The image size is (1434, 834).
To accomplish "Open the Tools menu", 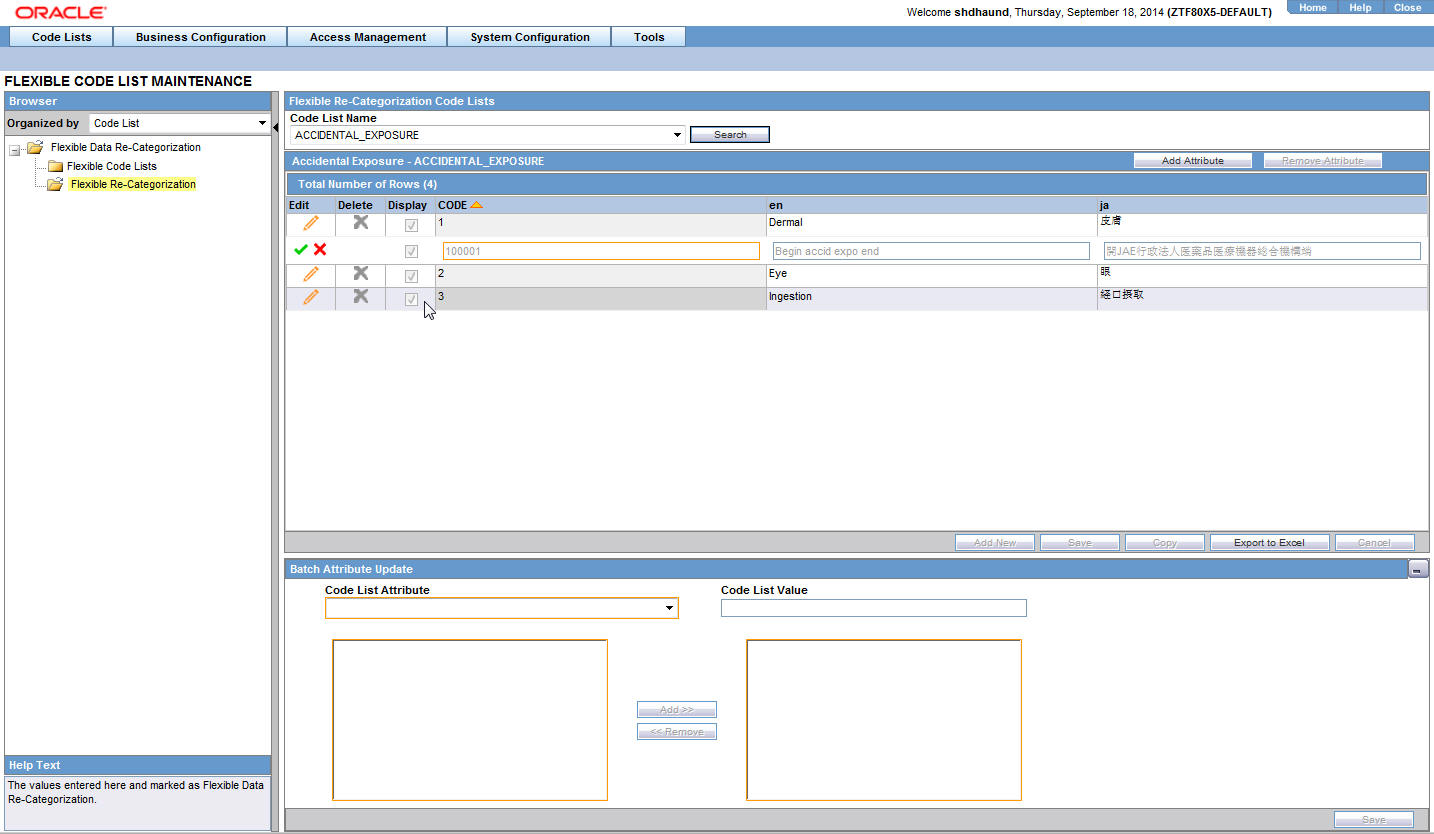I will (649, 37).
